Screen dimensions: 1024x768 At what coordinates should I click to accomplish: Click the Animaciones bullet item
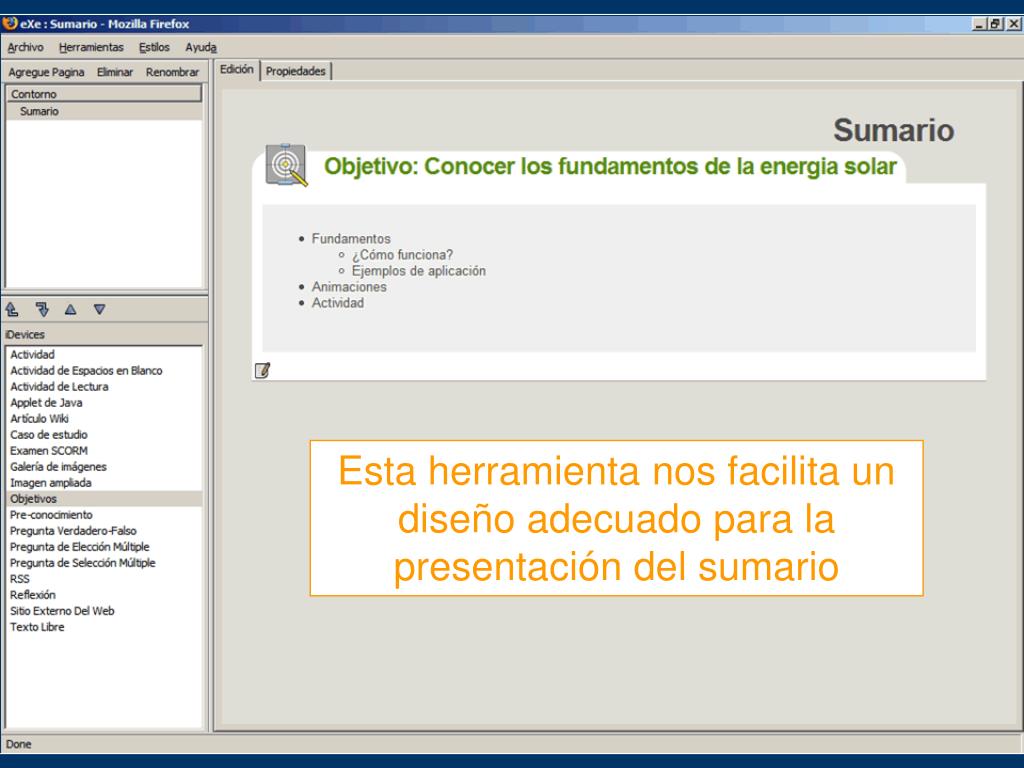(349, 287)
